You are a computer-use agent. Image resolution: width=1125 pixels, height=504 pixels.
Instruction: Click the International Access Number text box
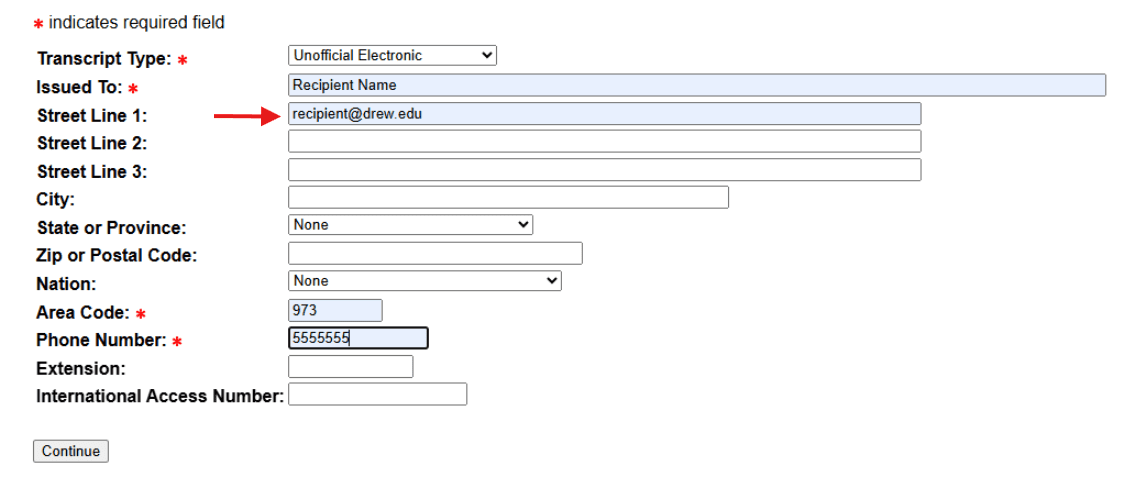377,395
